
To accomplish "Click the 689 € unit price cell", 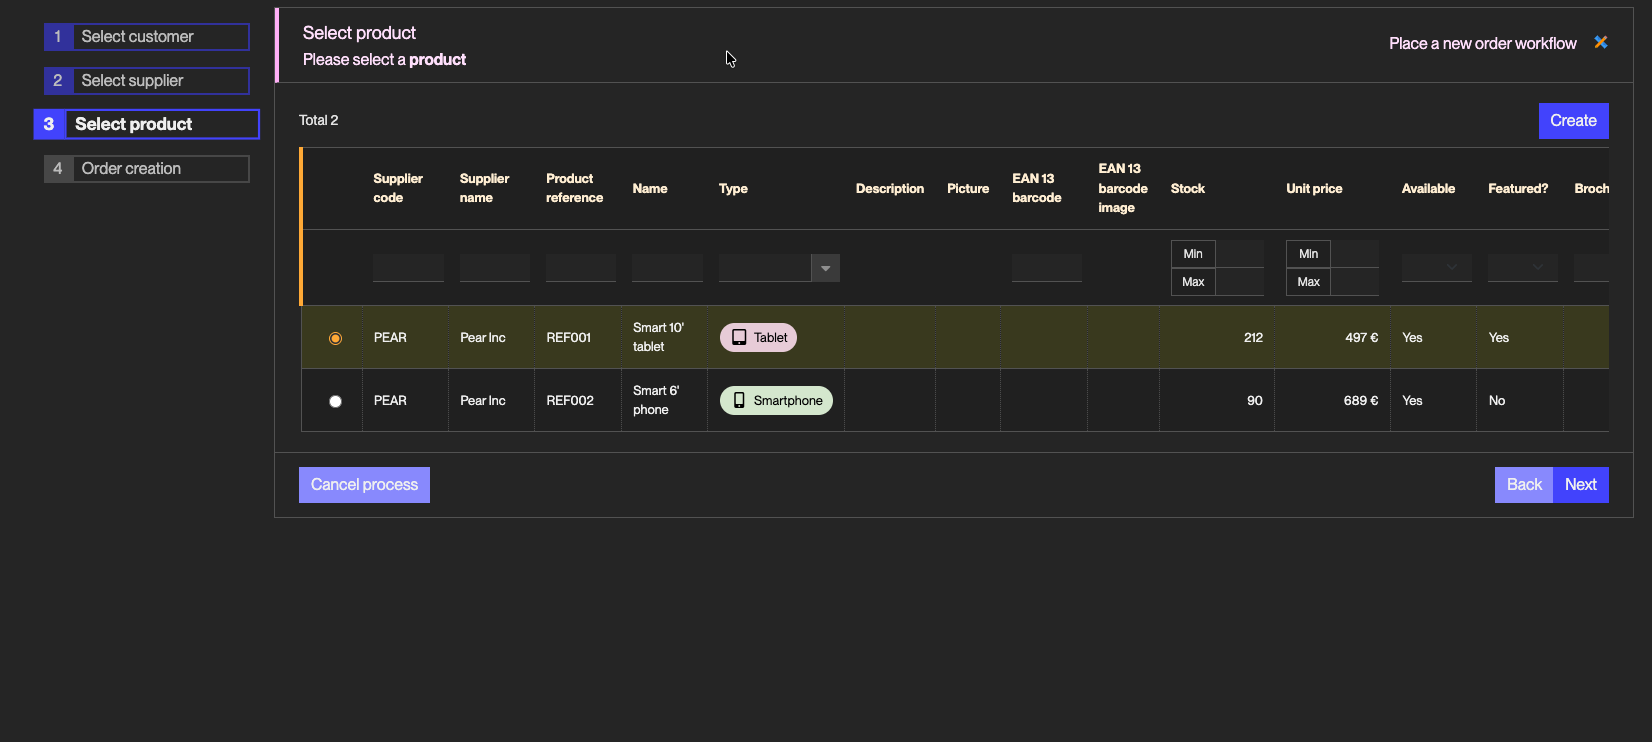I will (x=1332, y=401).
